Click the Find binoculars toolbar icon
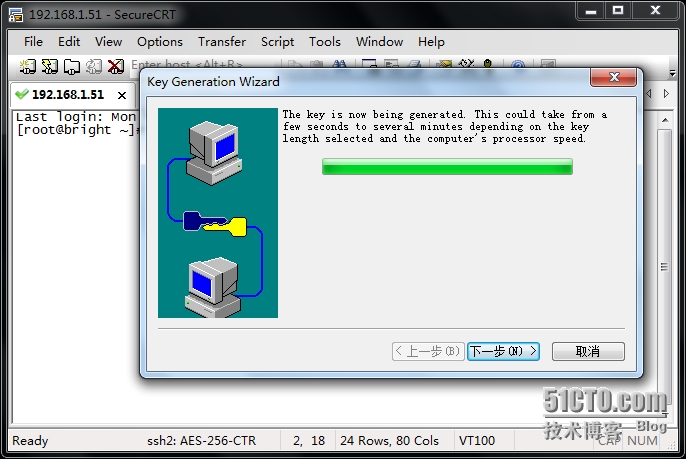The image size is (686, 459). click(x=340, y=64)
